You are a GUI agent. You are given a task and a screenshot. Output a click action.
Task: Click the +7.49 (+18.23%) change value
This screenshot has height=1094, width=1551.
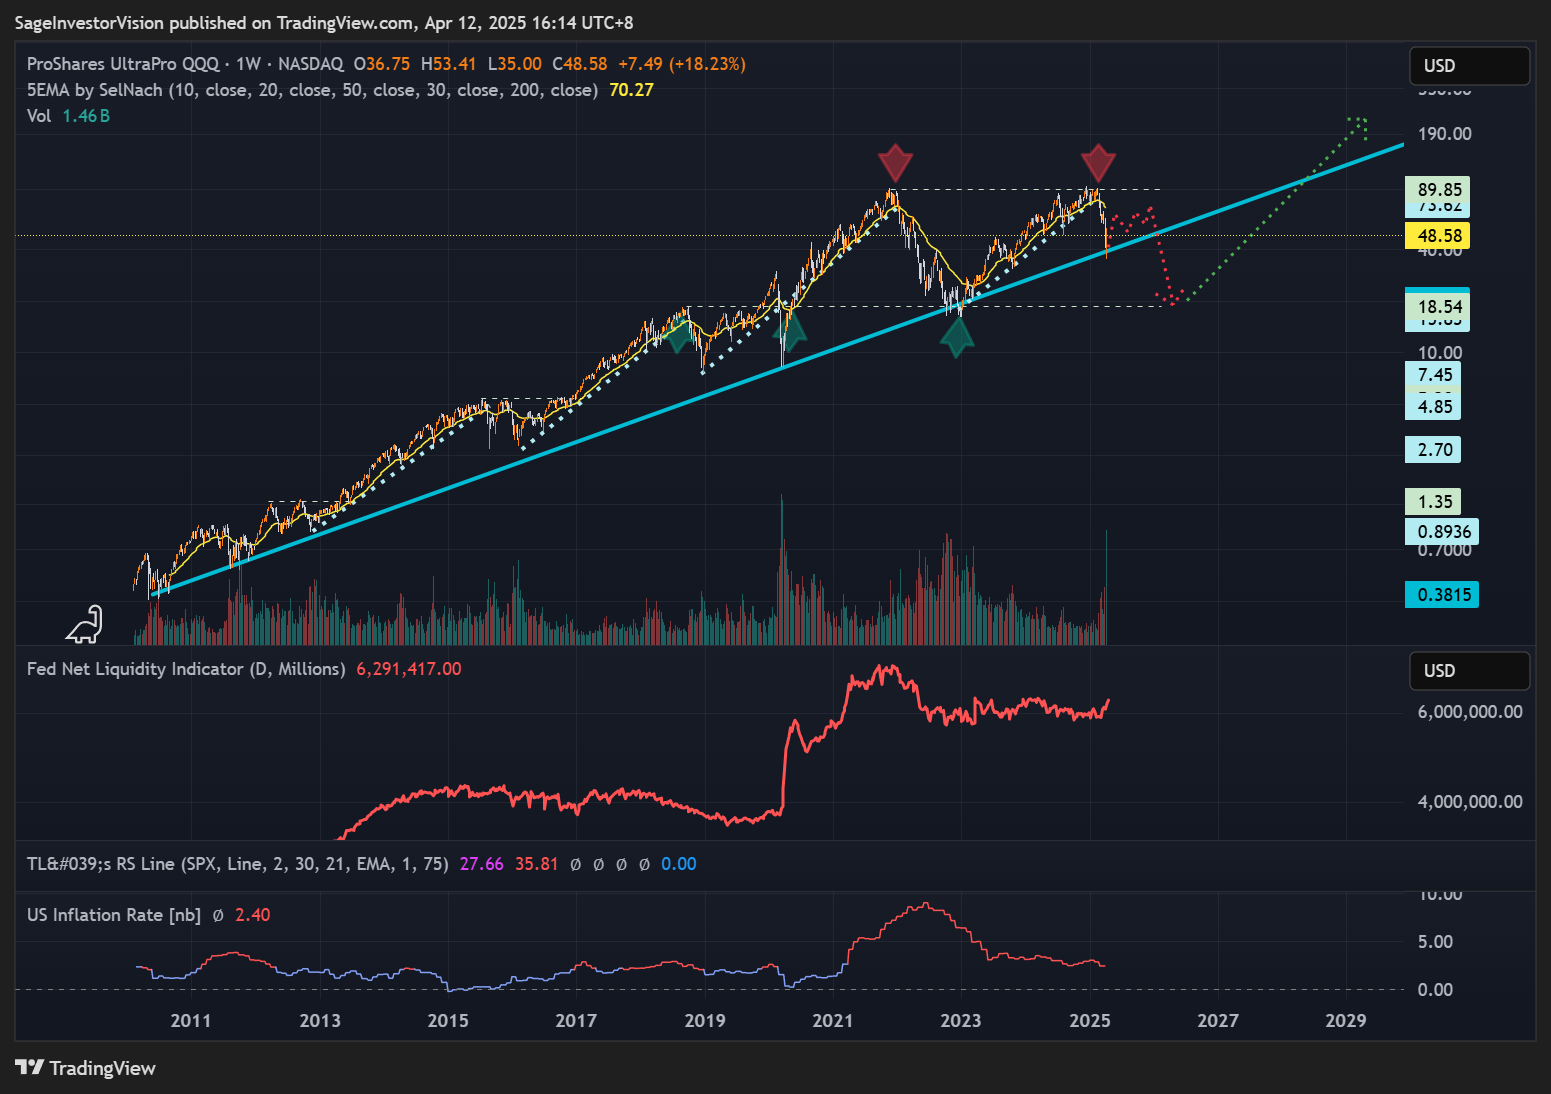(x=682, y=64)
